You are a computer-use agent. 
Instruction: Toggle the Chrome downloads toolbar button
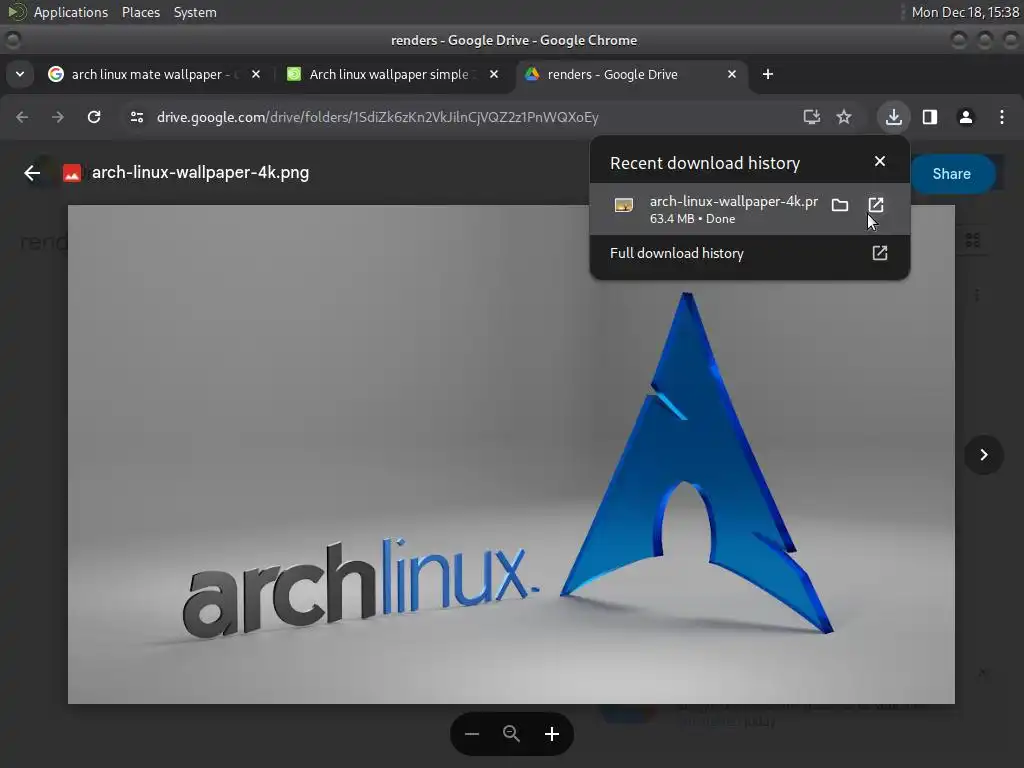click(893, 117)
